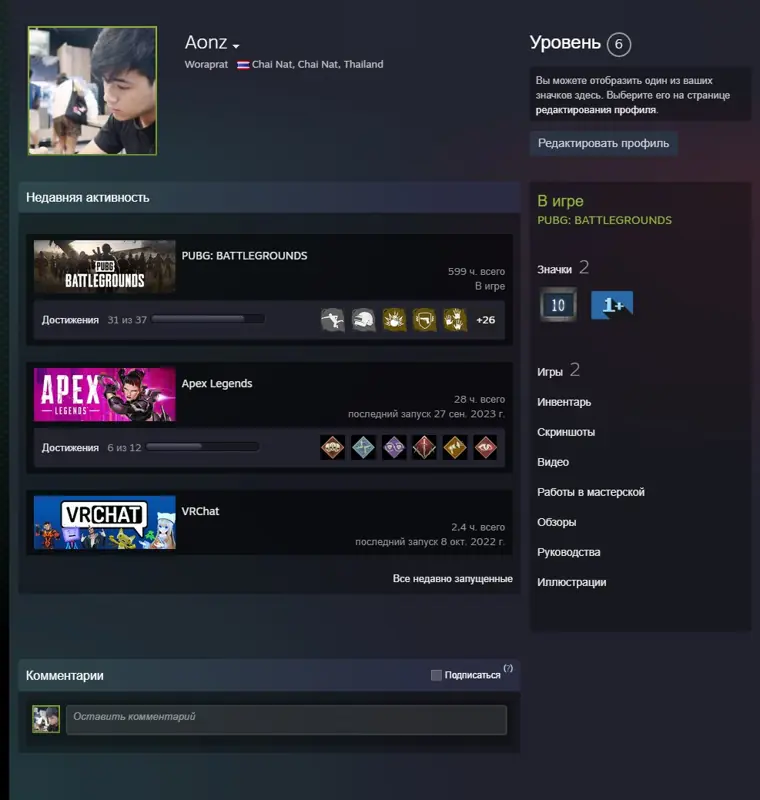Screen dimensions: 760x800
Task: Open the Скриншоты section
Action: click(566, 432)
